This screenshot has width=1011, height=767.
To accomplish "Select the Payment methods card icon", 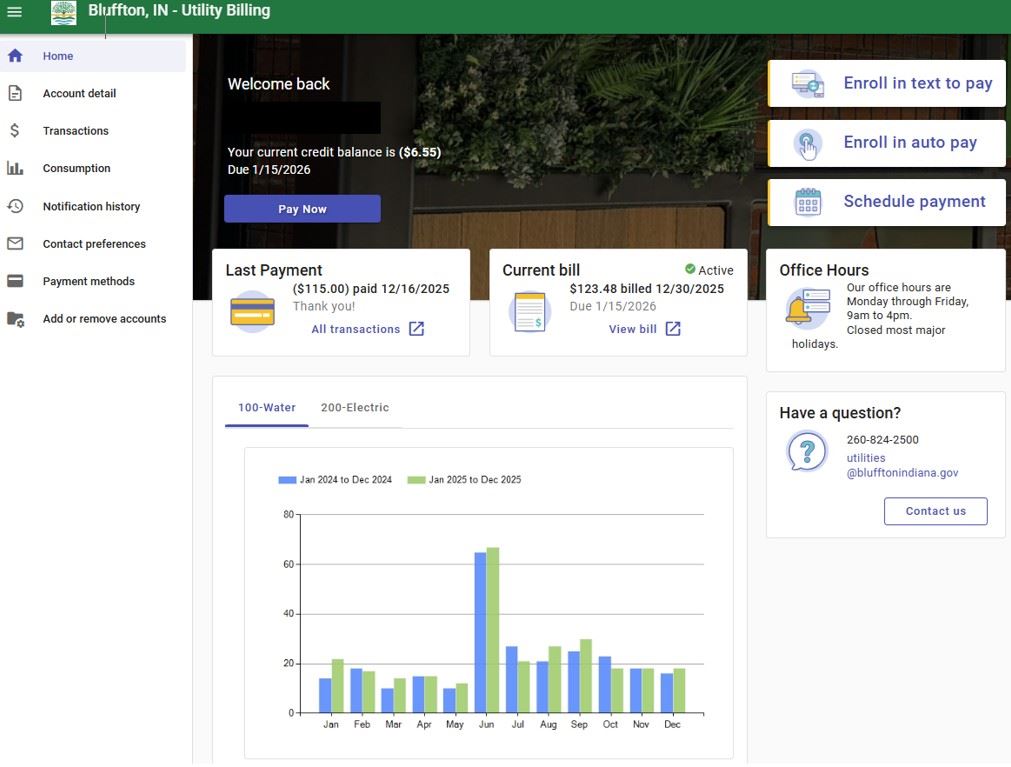I will point(13,280).
